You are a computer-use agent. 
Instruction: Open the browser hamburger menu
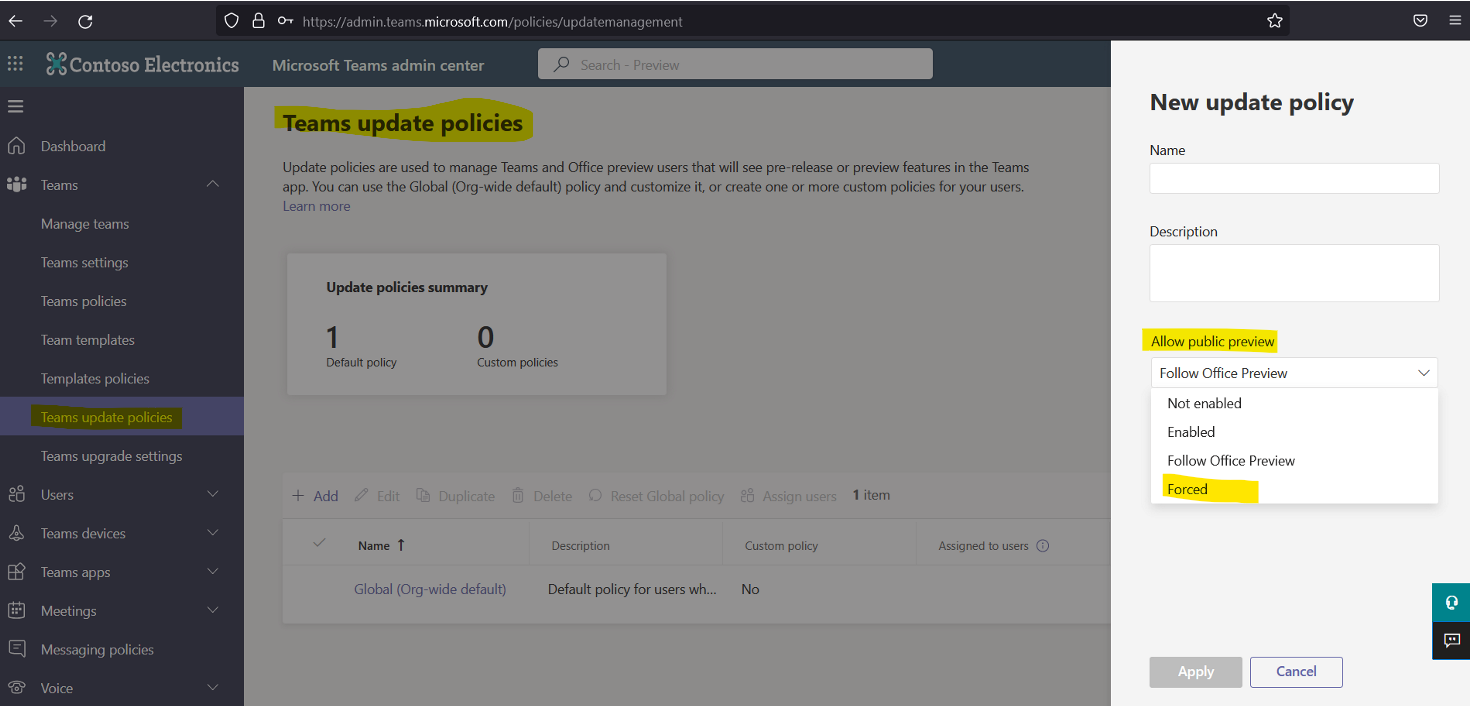coord(1455,20)
